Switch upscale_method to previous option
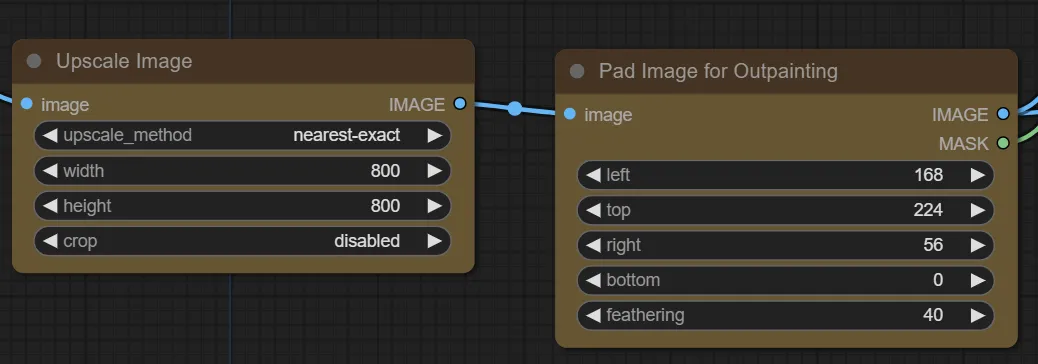The height and width of the screenshot is (364, 1038). click(50, 136)
